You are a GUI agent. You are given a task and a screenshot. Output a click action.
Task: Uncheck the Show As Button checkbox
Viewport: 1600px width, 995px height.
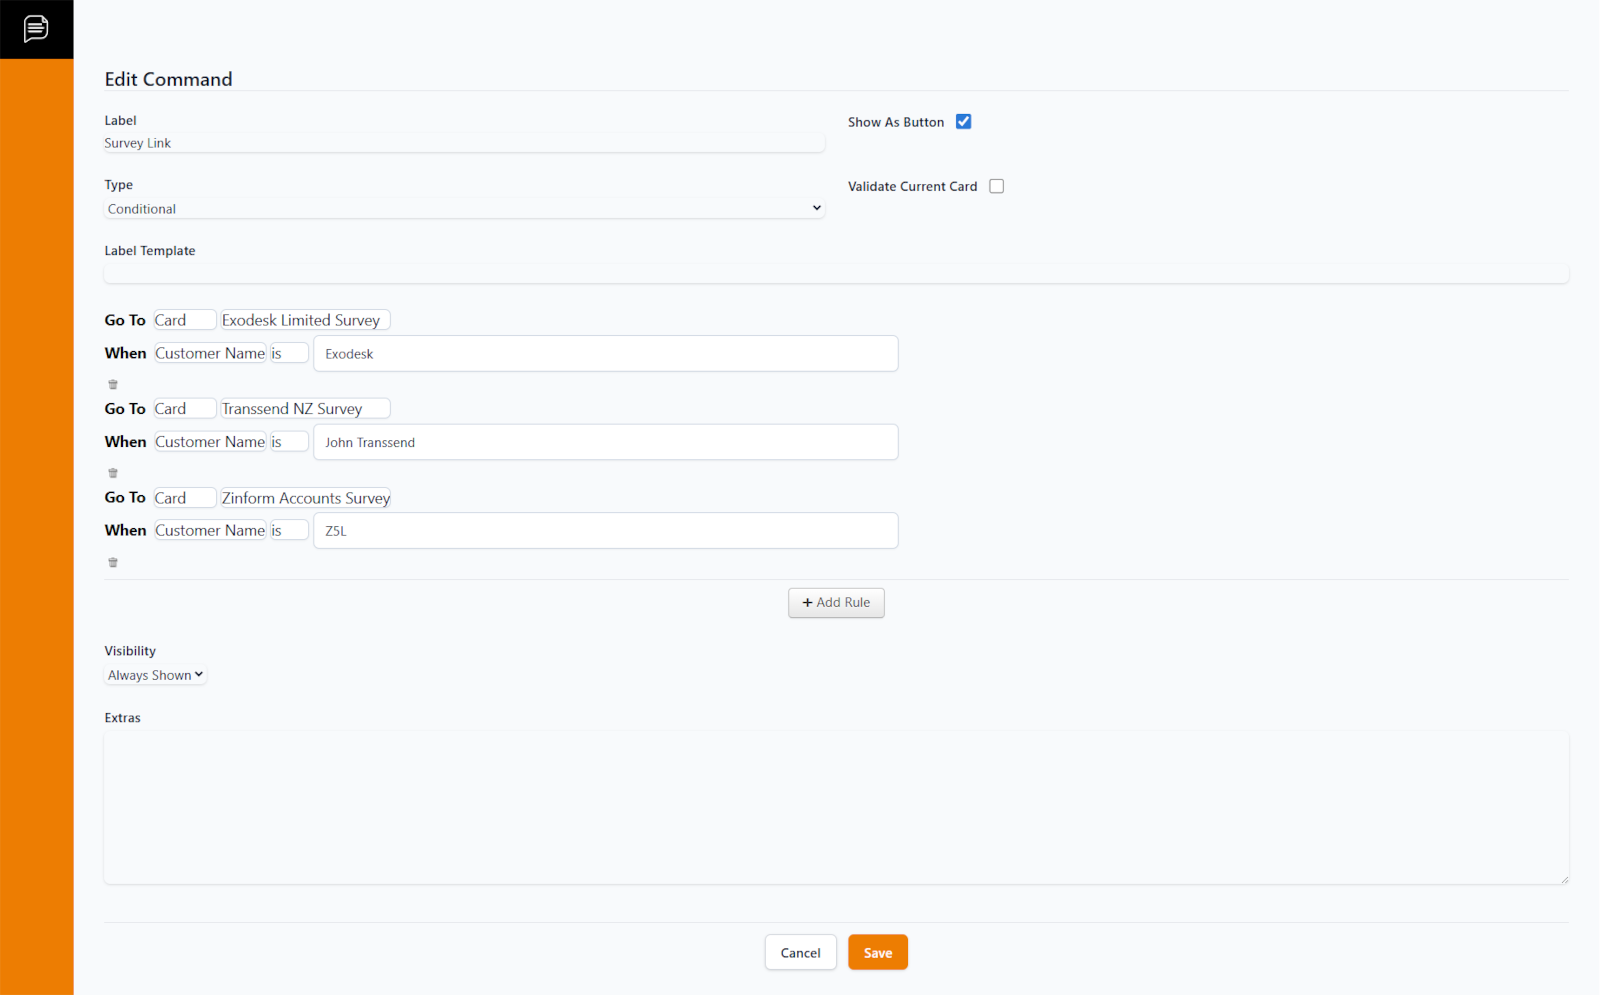pos(963,122)
